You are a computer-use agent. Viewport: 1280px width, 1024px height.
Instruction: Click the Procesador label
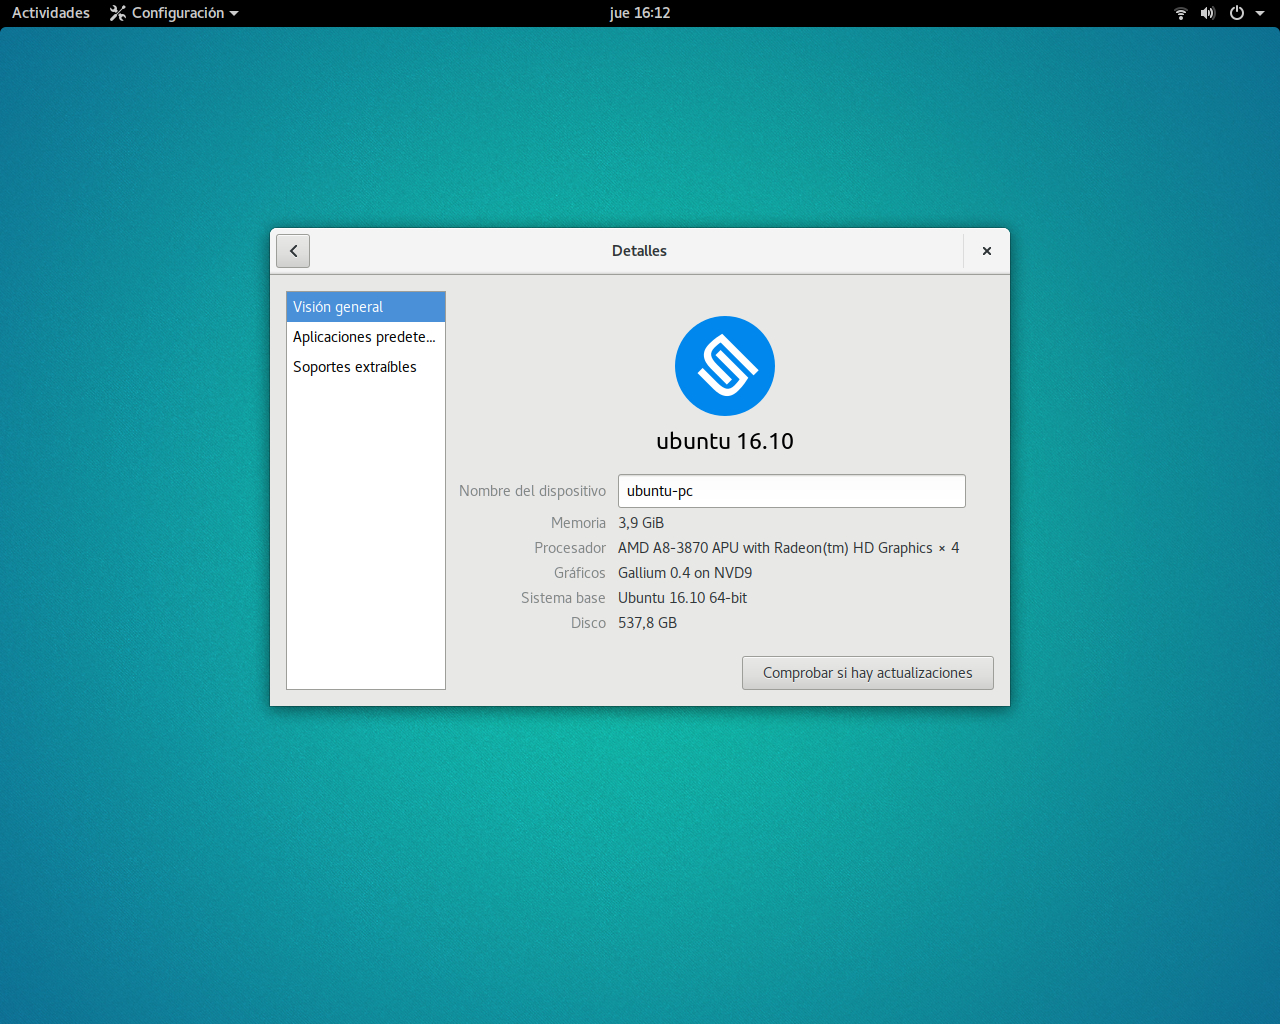click(x=570, y=548)
